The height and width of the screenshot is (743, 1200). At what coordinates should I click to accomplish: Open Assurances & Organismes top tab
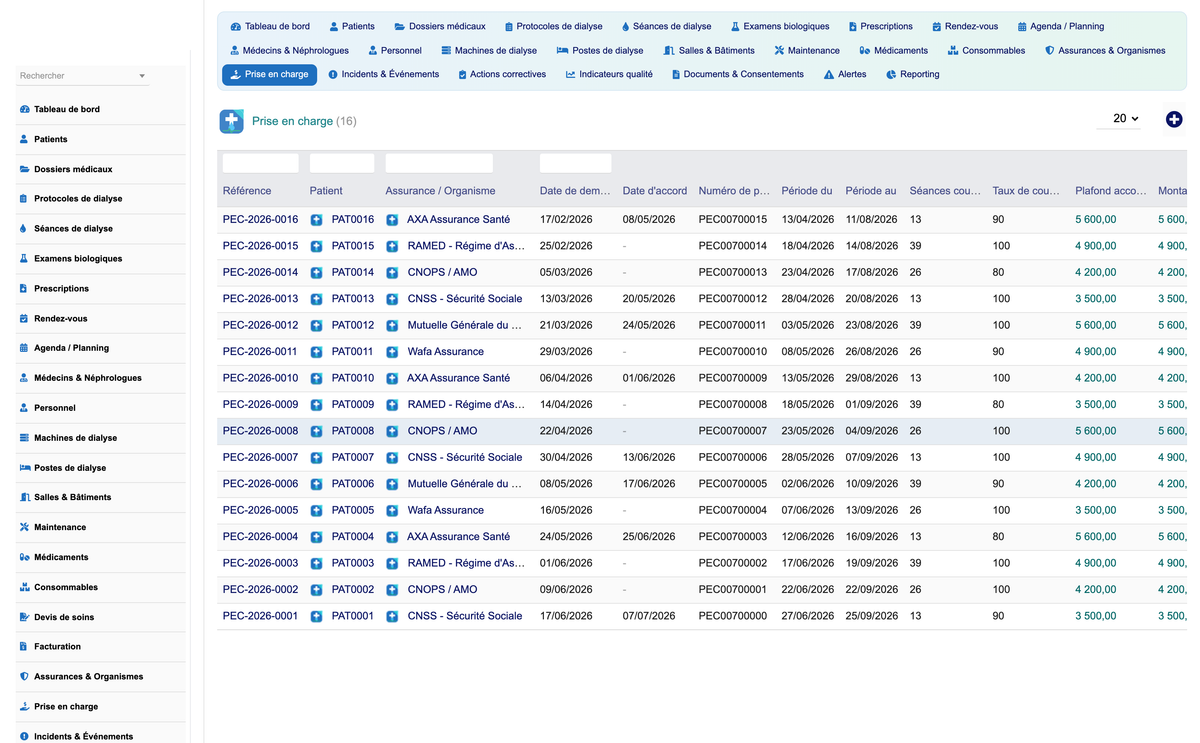(x=1105, y=51)
